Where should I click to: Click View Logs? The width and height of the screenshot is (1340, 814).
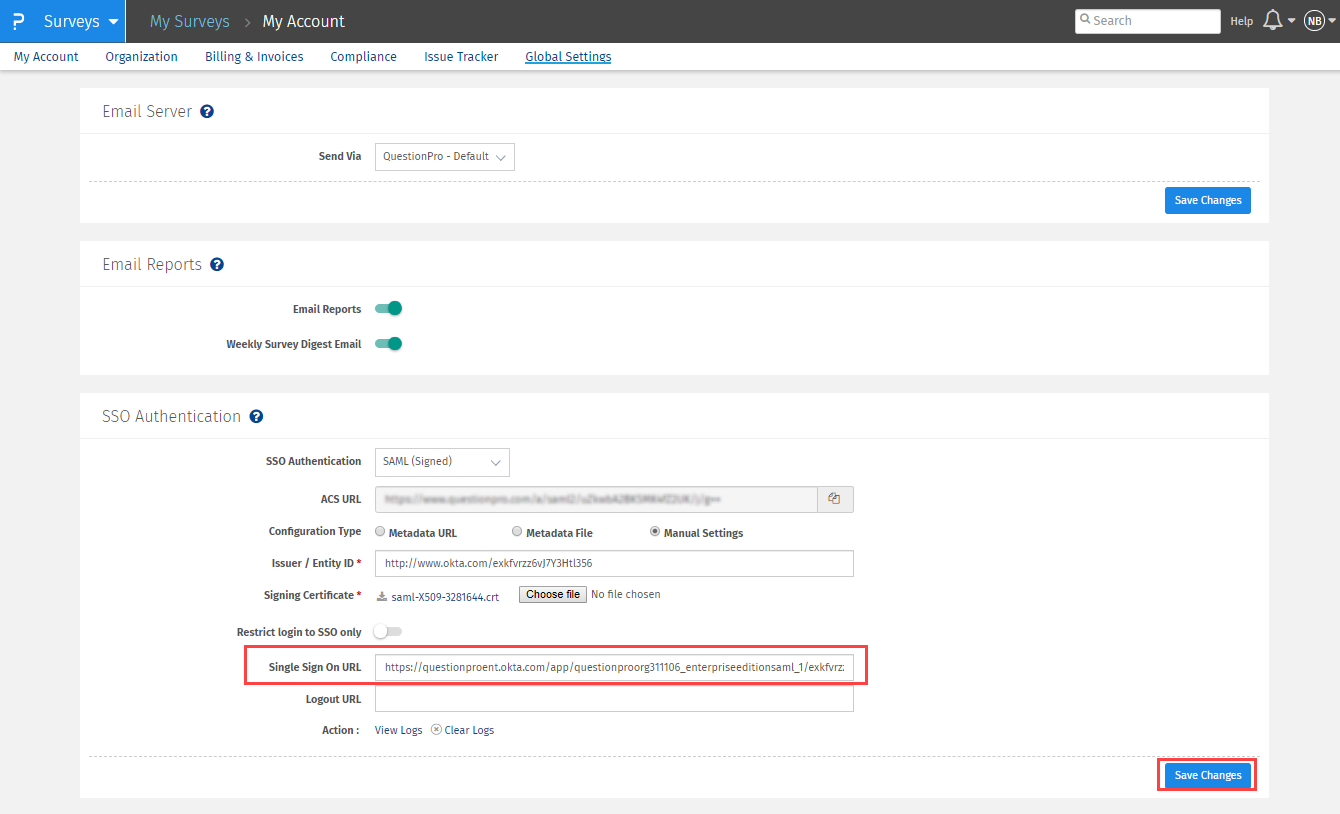pos(398,729)
